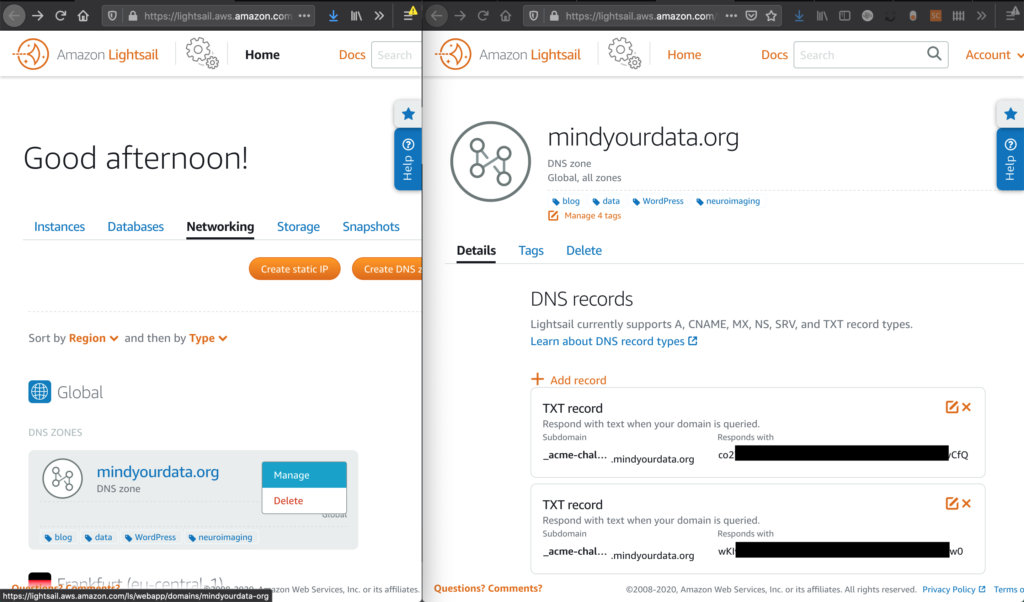Click the blue star tab in the left window
The image size is (1024, 602).
(408, 114)
